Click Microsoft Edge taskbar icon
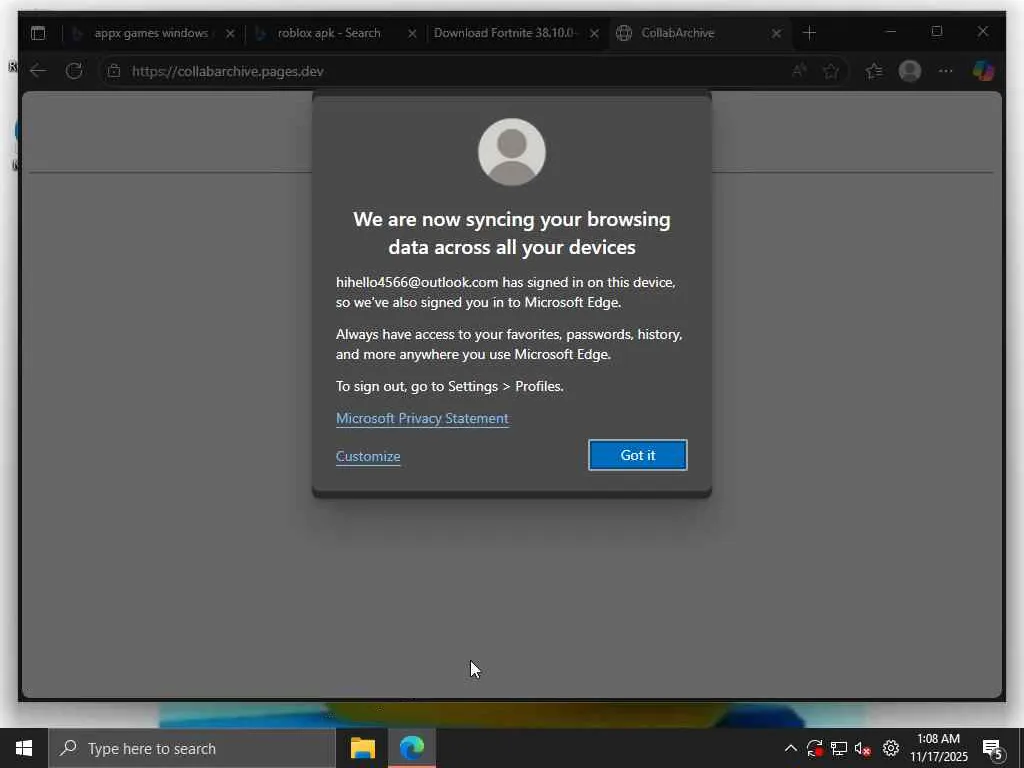This screenshot has height=768, width=1024. 412,748
